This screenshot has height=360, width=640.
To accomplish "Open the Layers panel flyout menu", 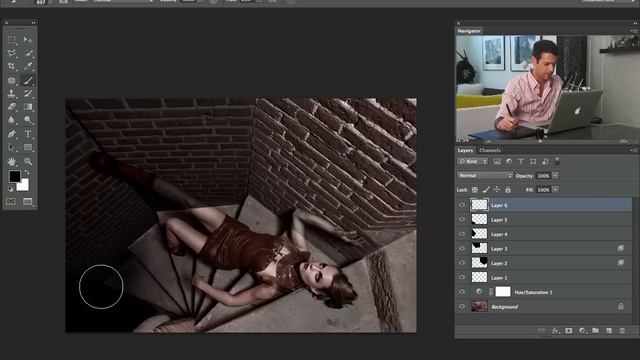I will click(x=634, y=150).
